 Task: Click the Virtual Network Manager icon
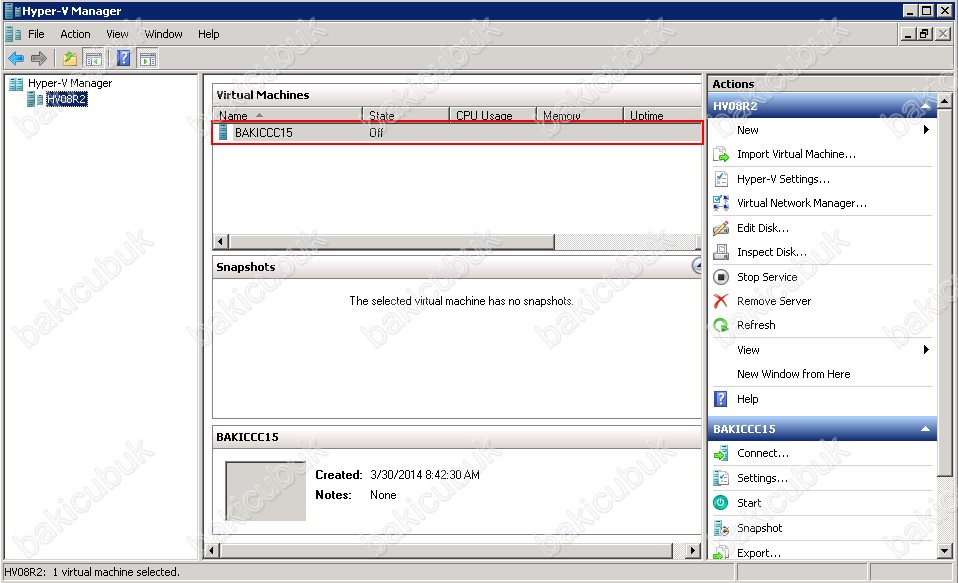tap(721, 203)
